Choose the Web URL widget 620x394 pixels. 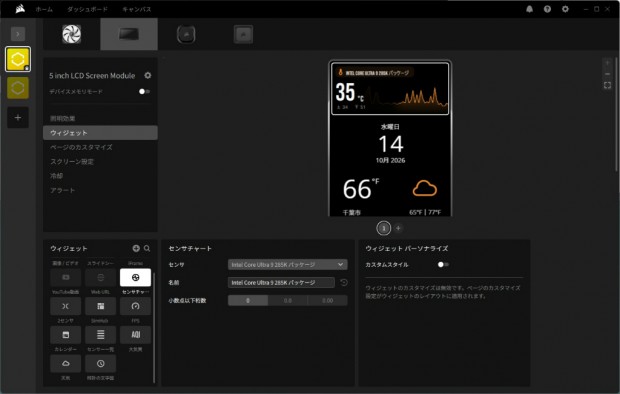[100, 277]
